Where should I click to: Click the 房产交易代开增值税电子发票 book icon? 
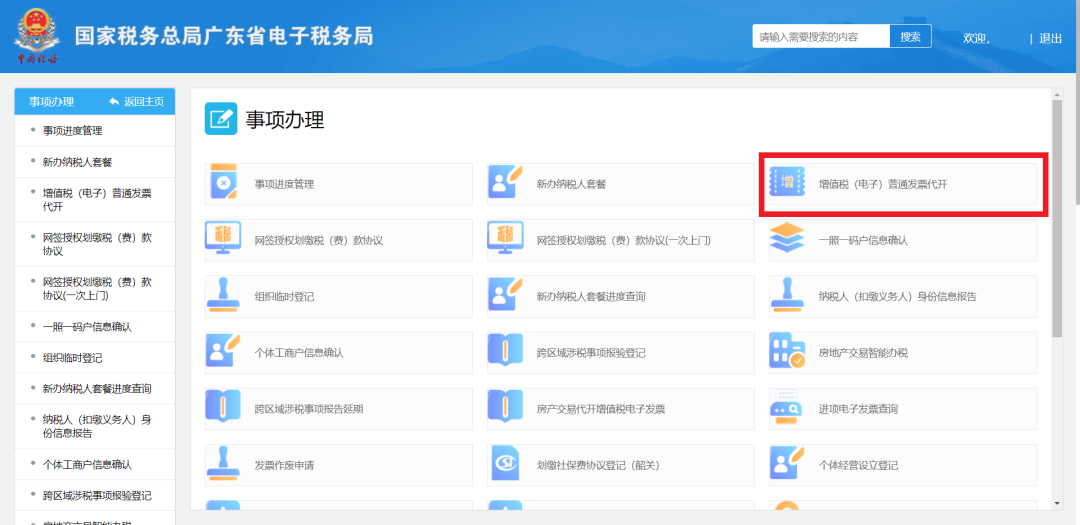coord(506,407)
